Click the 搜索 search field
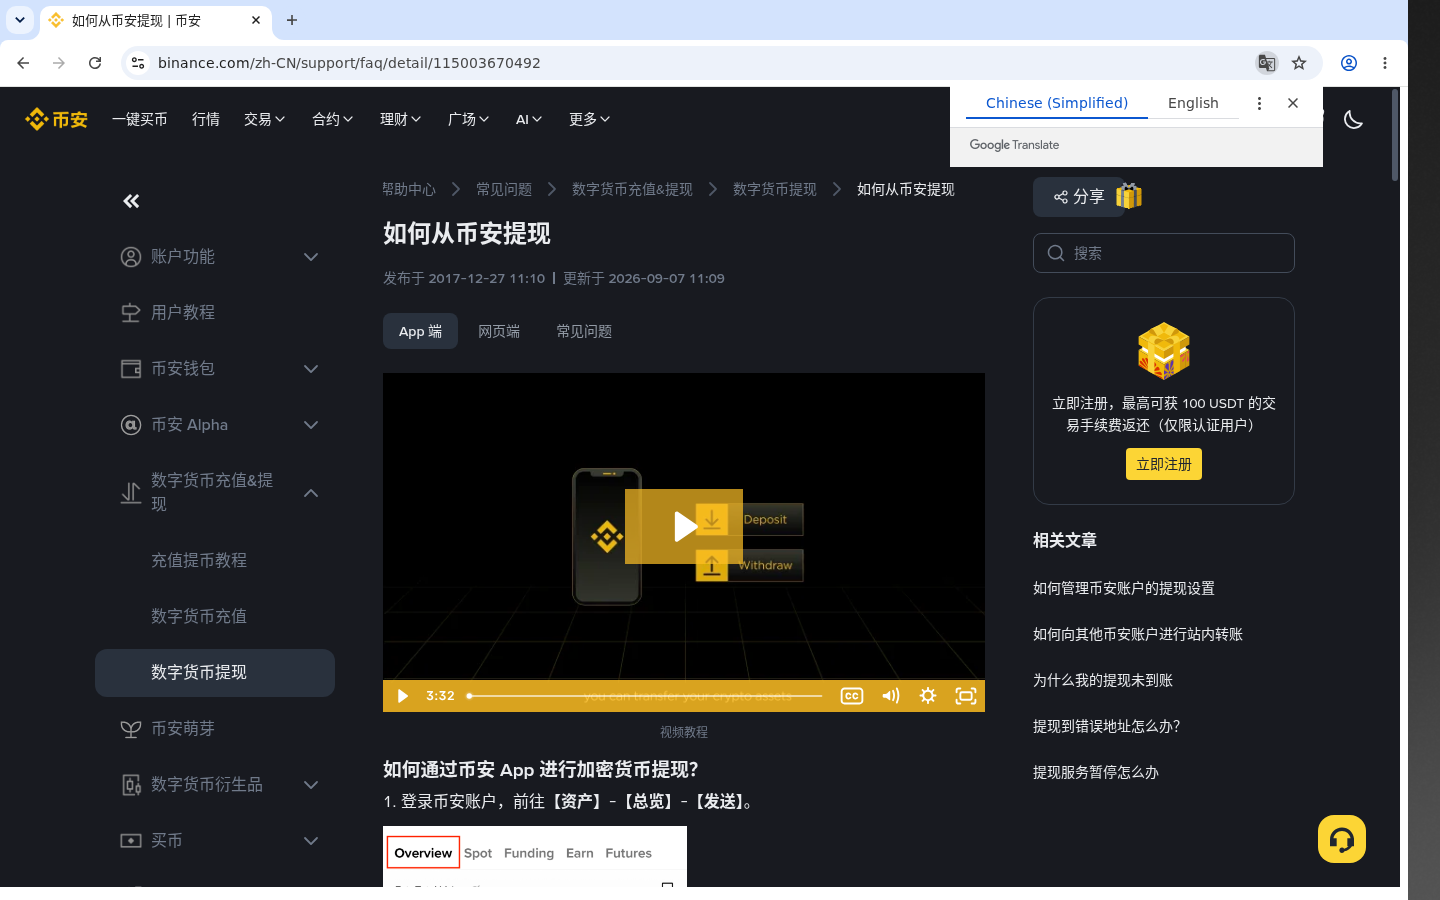Screen dimensions: 1440x900 [x=1164, y=253]
